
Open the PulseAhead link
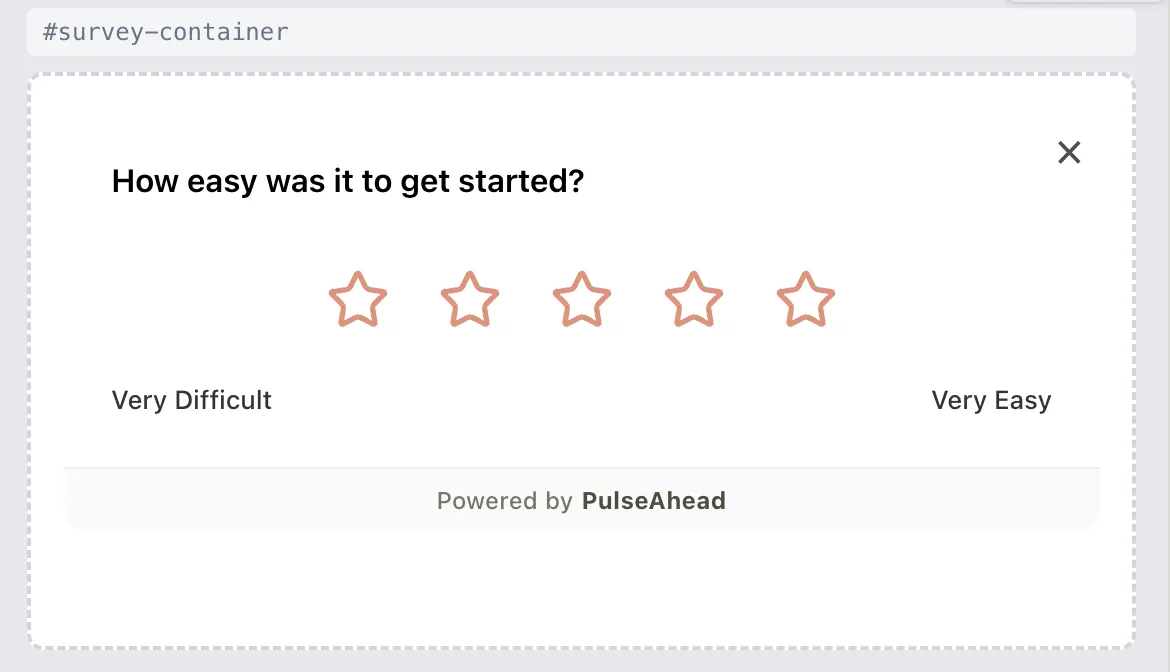click(x=653, y=501)
